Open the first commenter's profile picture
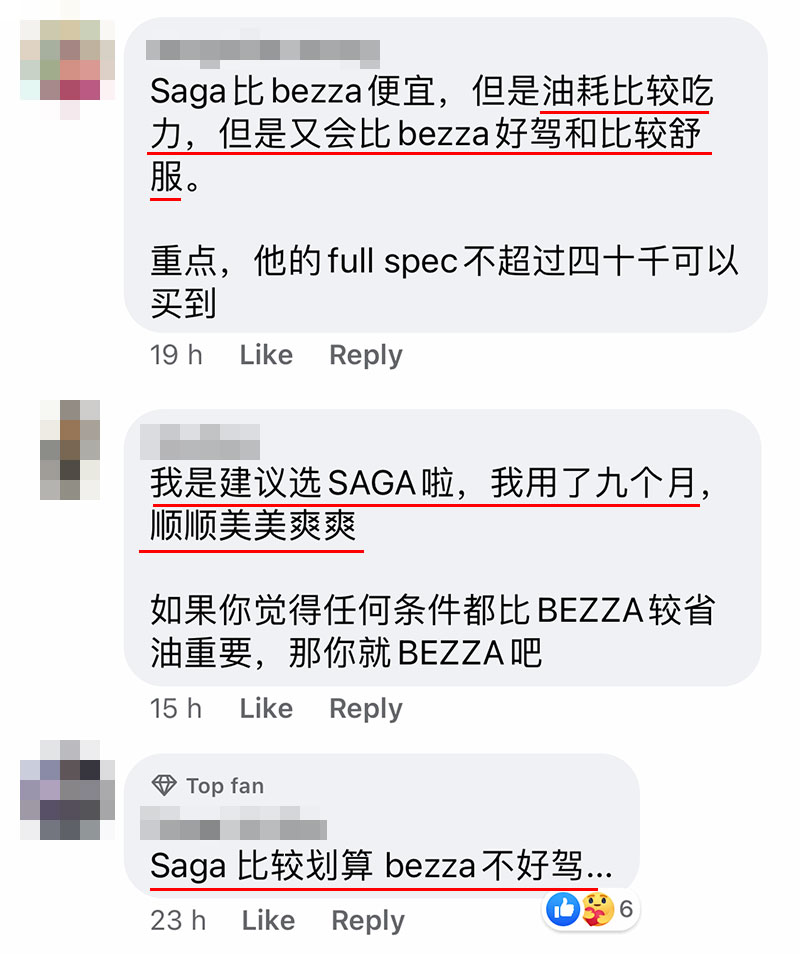Image resolution: width=800 pixels, height=954 pixels. click(x=68, y=69)
